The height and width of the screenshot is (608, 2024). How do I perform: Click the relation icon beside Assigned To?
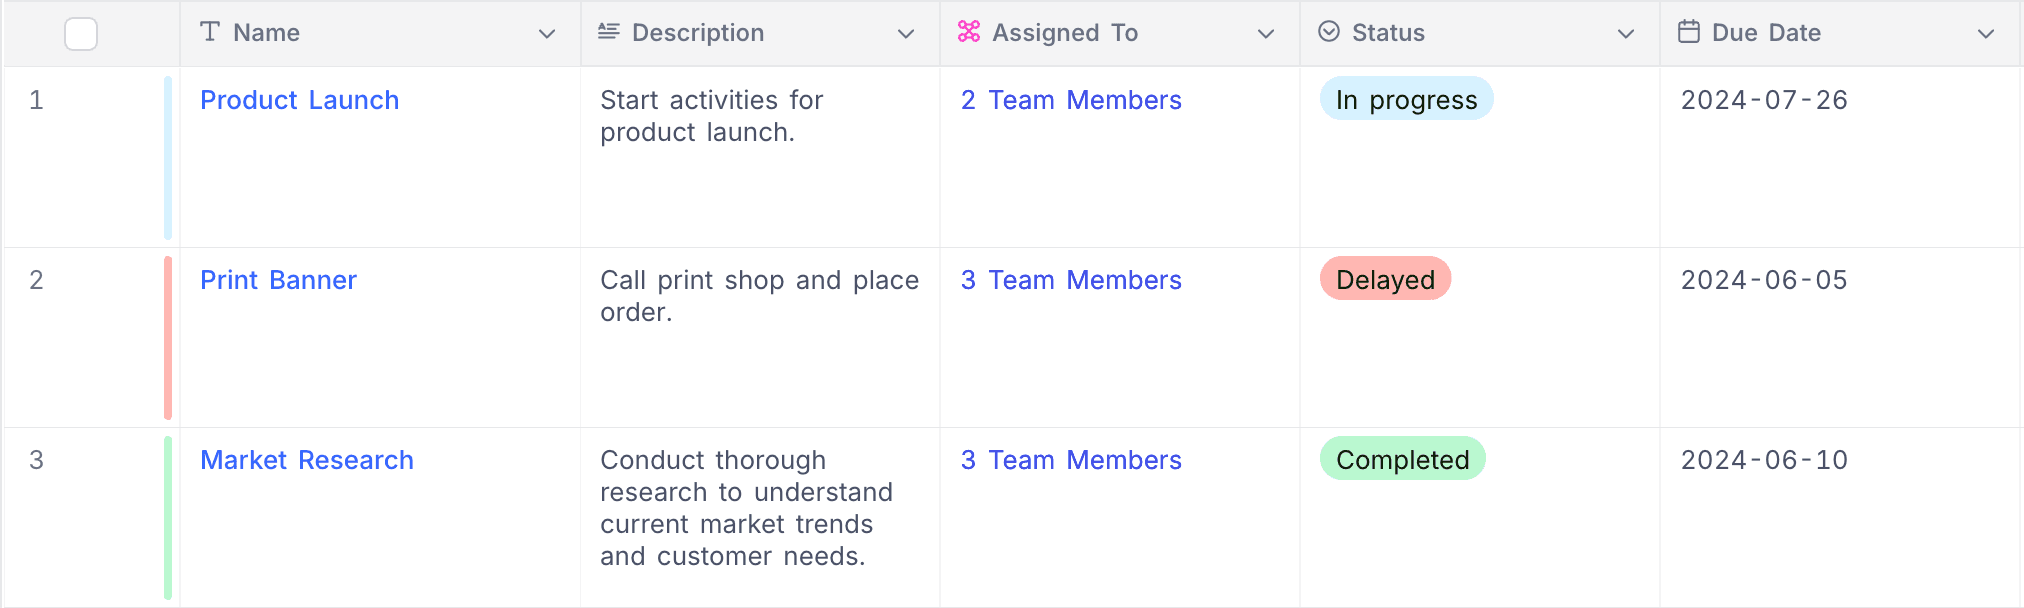tap(968, 32)
